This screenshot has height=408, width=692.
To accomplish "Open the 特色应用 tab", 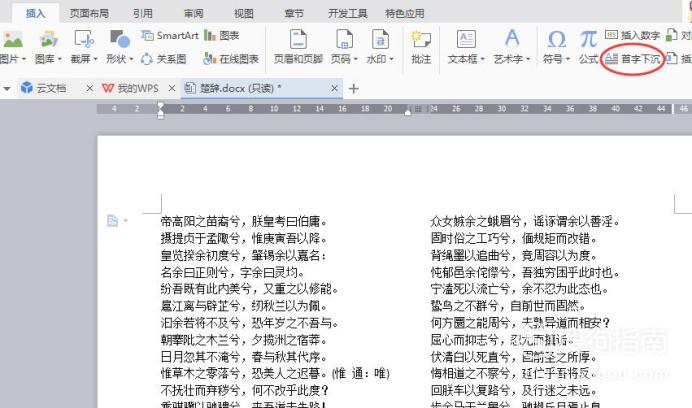I will pos(405,14).
